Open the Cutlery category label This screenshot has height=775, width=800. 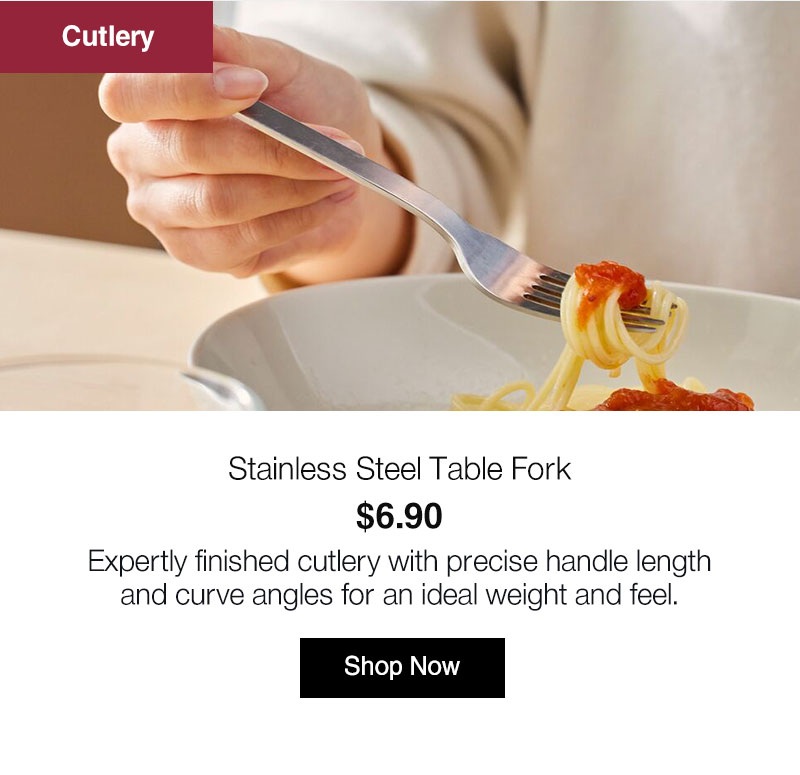106,37
